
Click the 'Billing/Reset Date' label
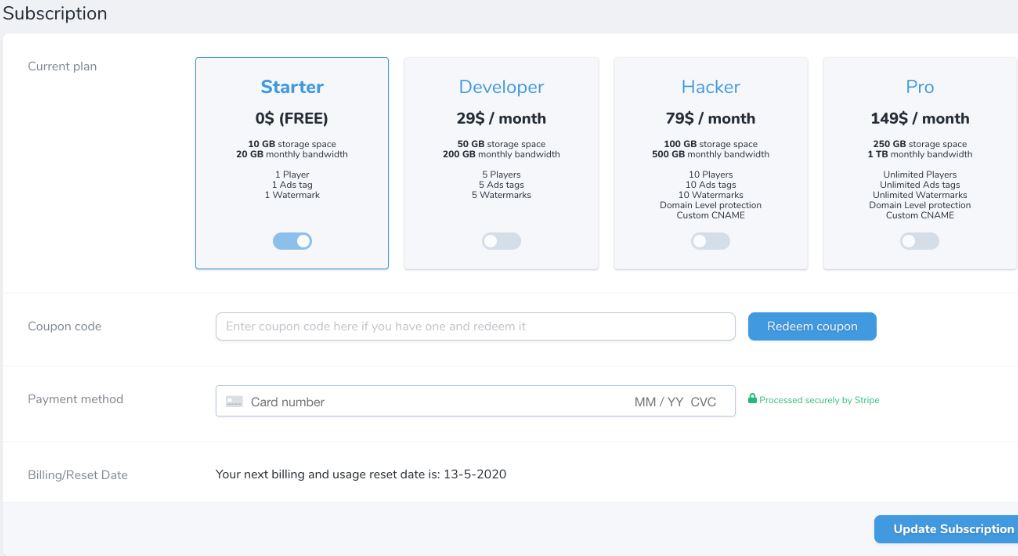coord(77,475)
